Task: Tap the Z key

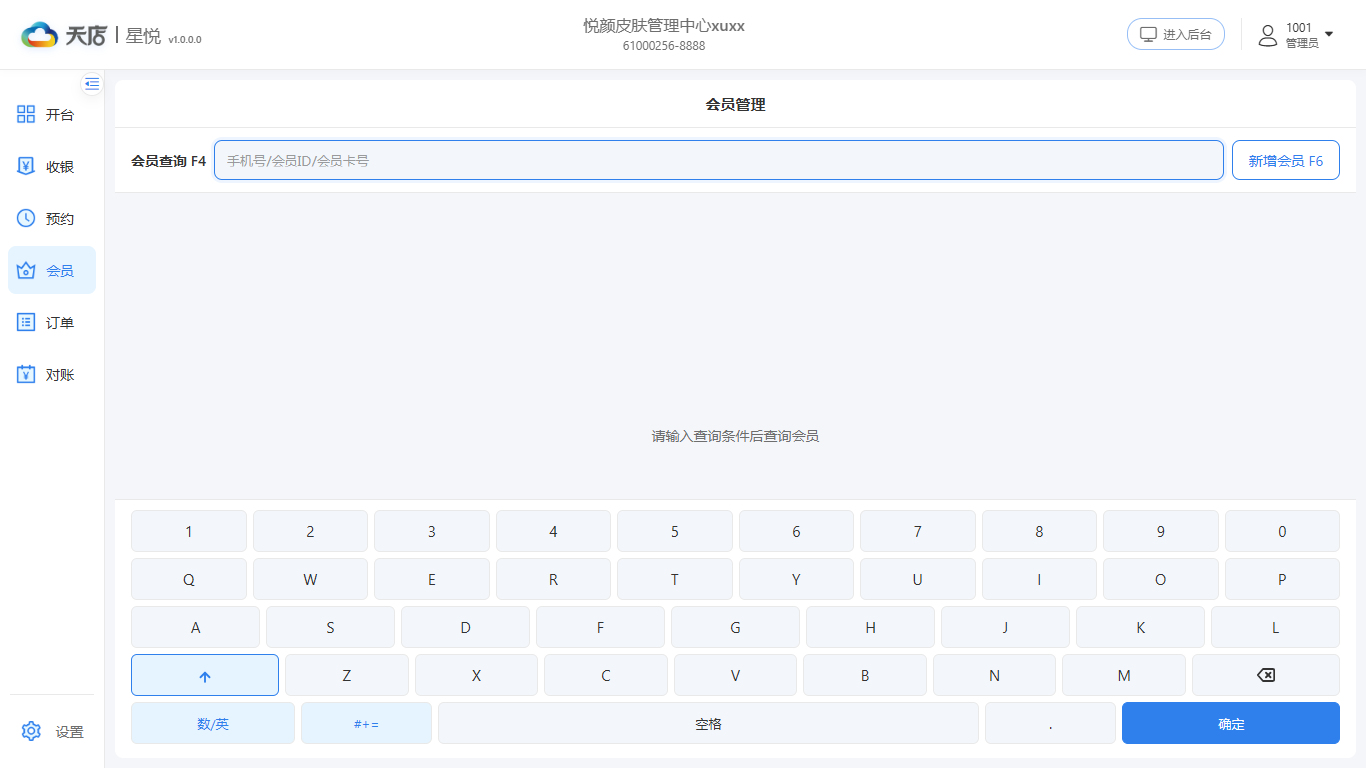Action: [347, 675]
